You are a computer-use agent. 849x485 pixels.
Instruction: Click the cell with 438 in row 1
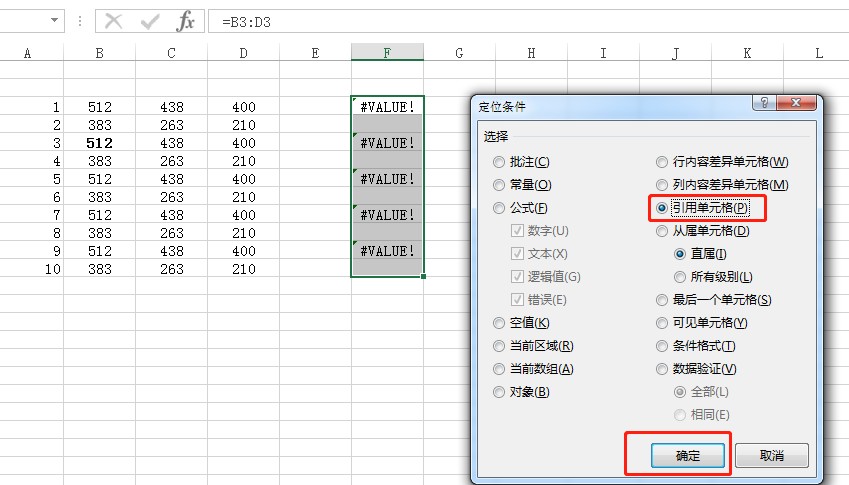pos(172,107)
